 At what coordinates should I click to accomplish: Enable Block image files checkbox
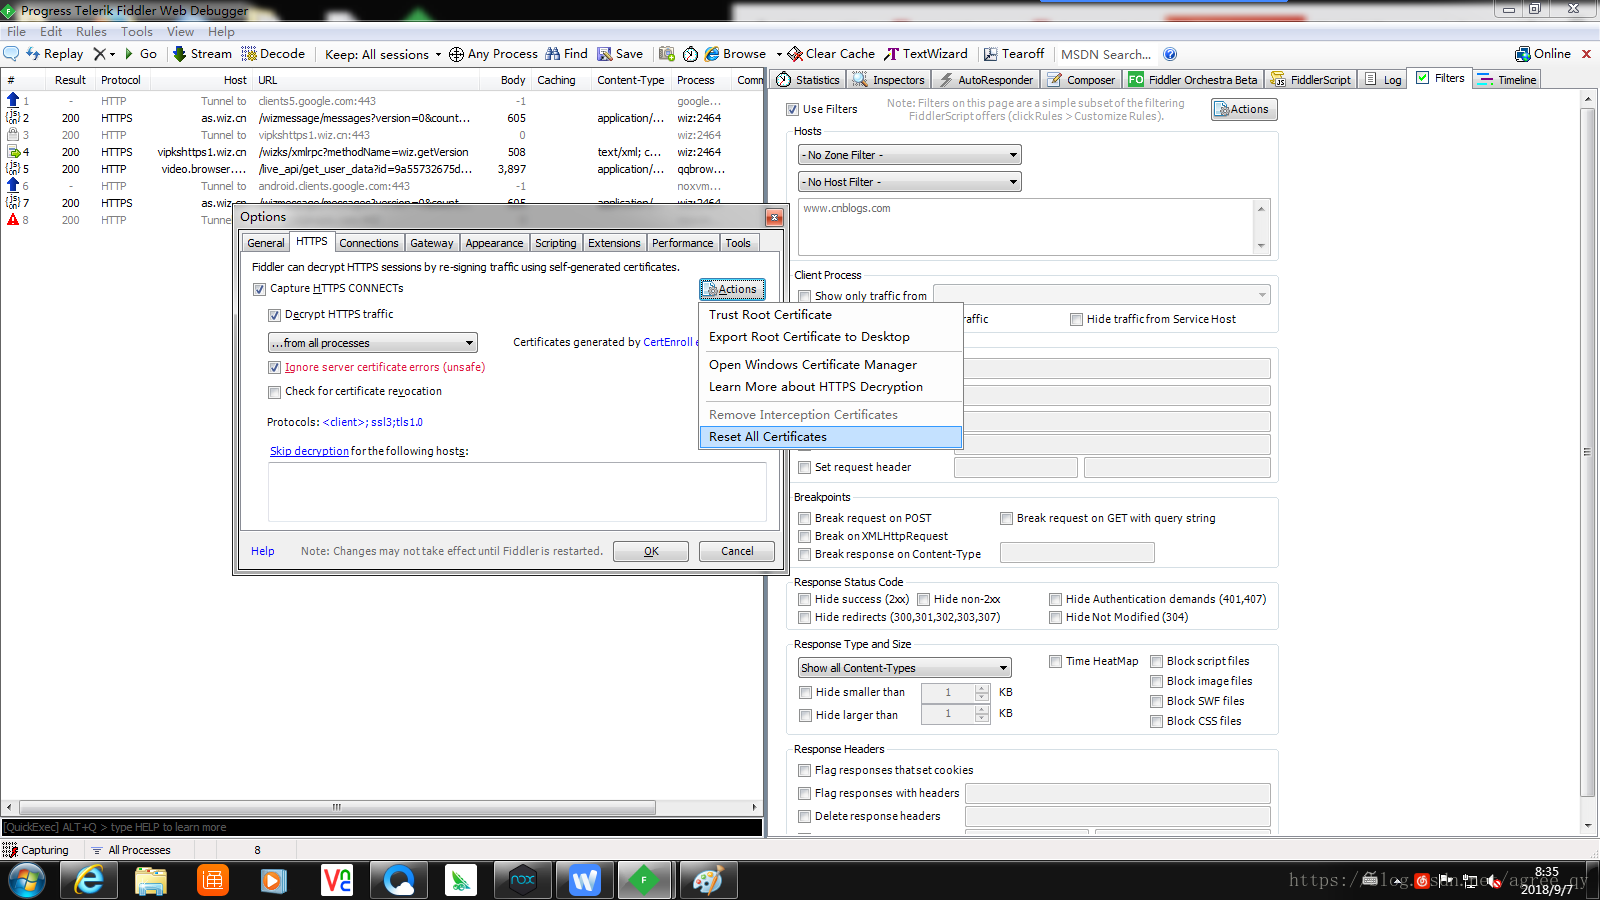coord(1156,681)
